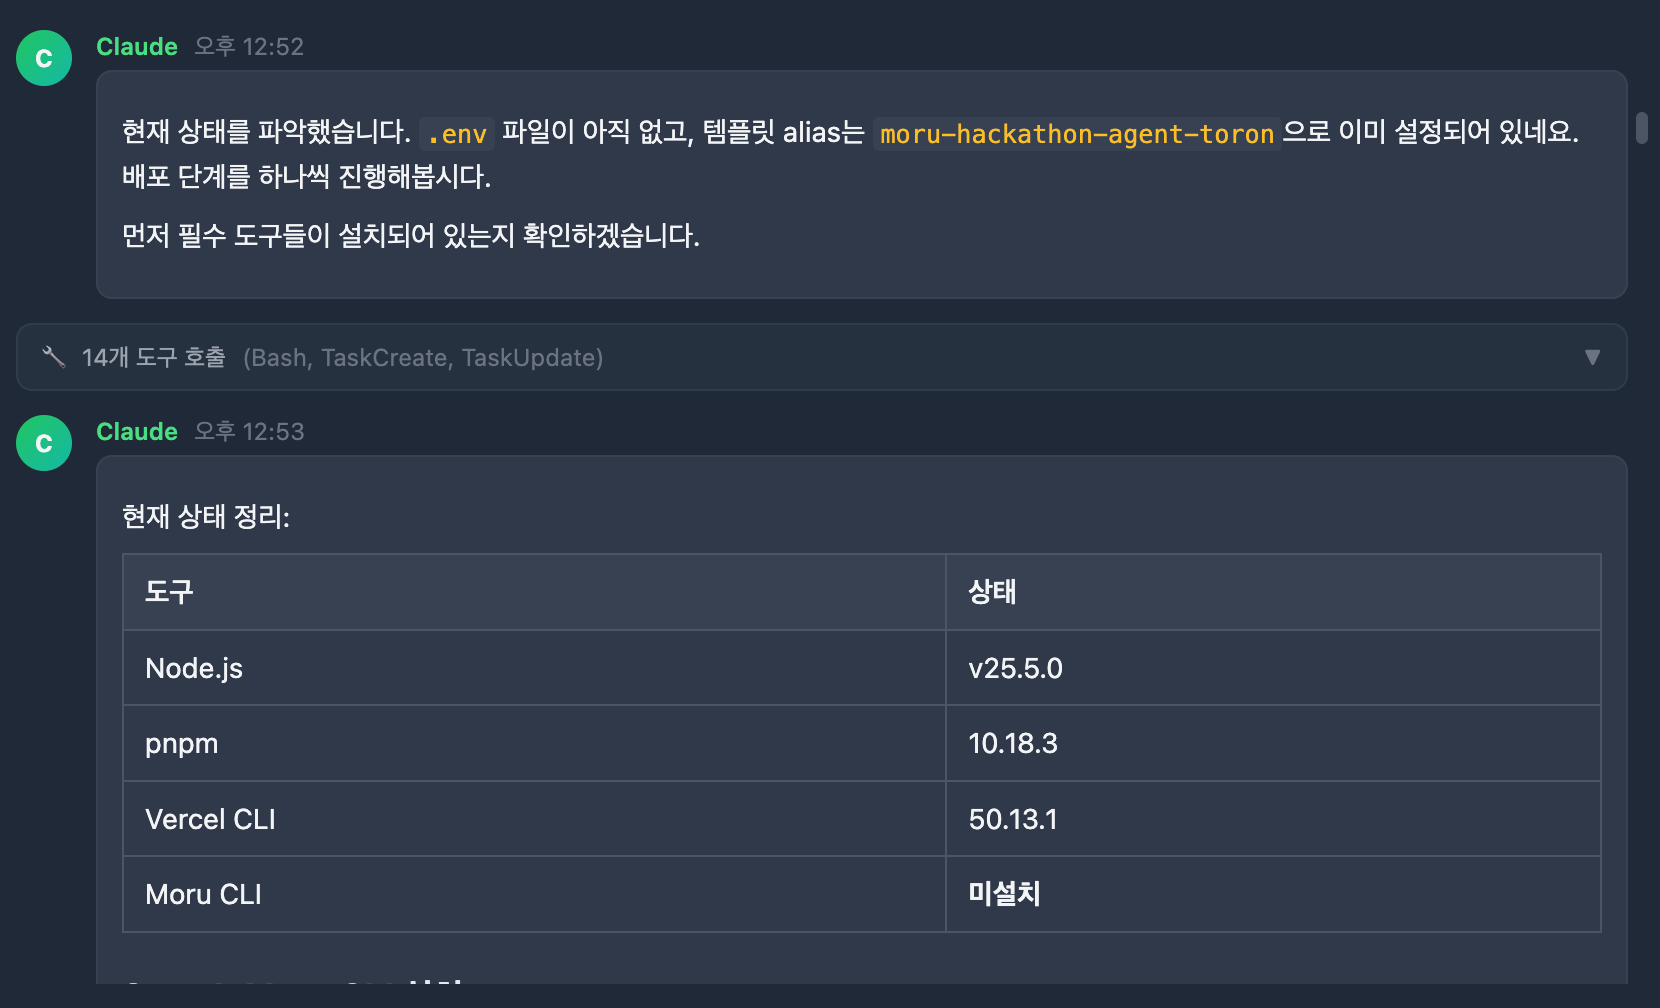Viewport: 1660px width, 1008px height.
Task: Click the moru-hackathon-agent-toron code text
Action: [x=1076, y=133]
